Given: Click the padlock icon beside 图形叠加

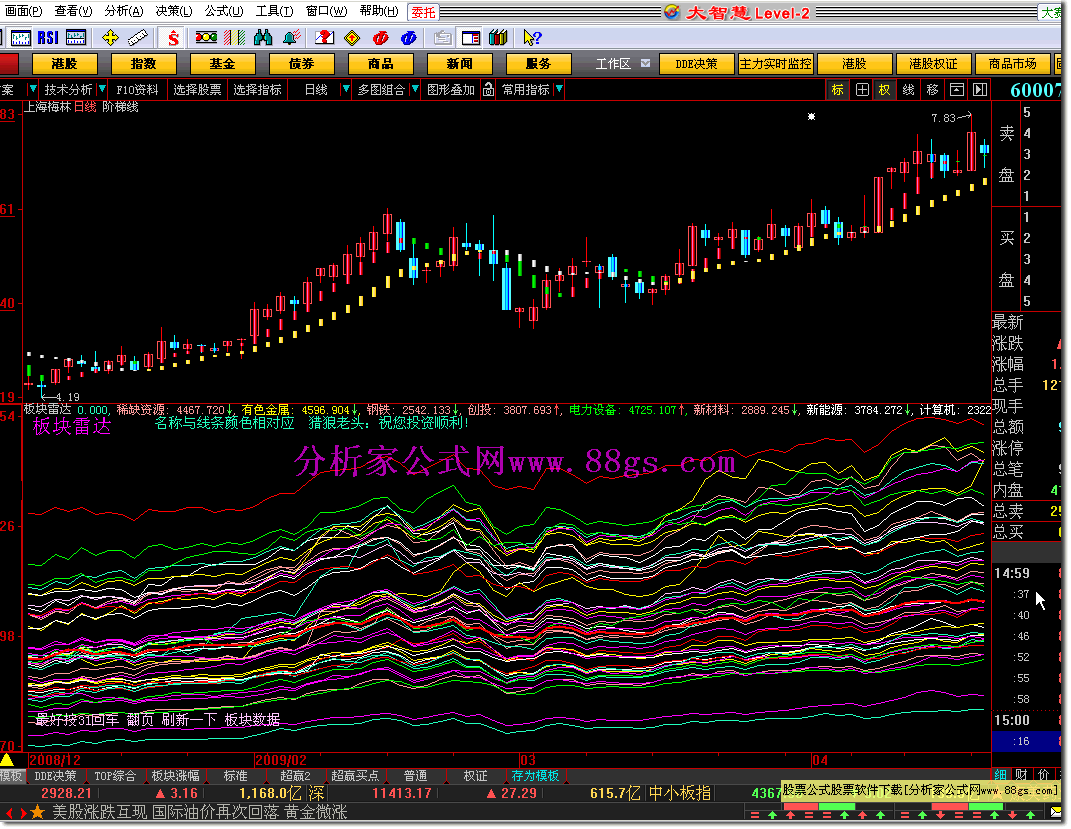Looking at the screenshot, I should click(x=488, y=89).
